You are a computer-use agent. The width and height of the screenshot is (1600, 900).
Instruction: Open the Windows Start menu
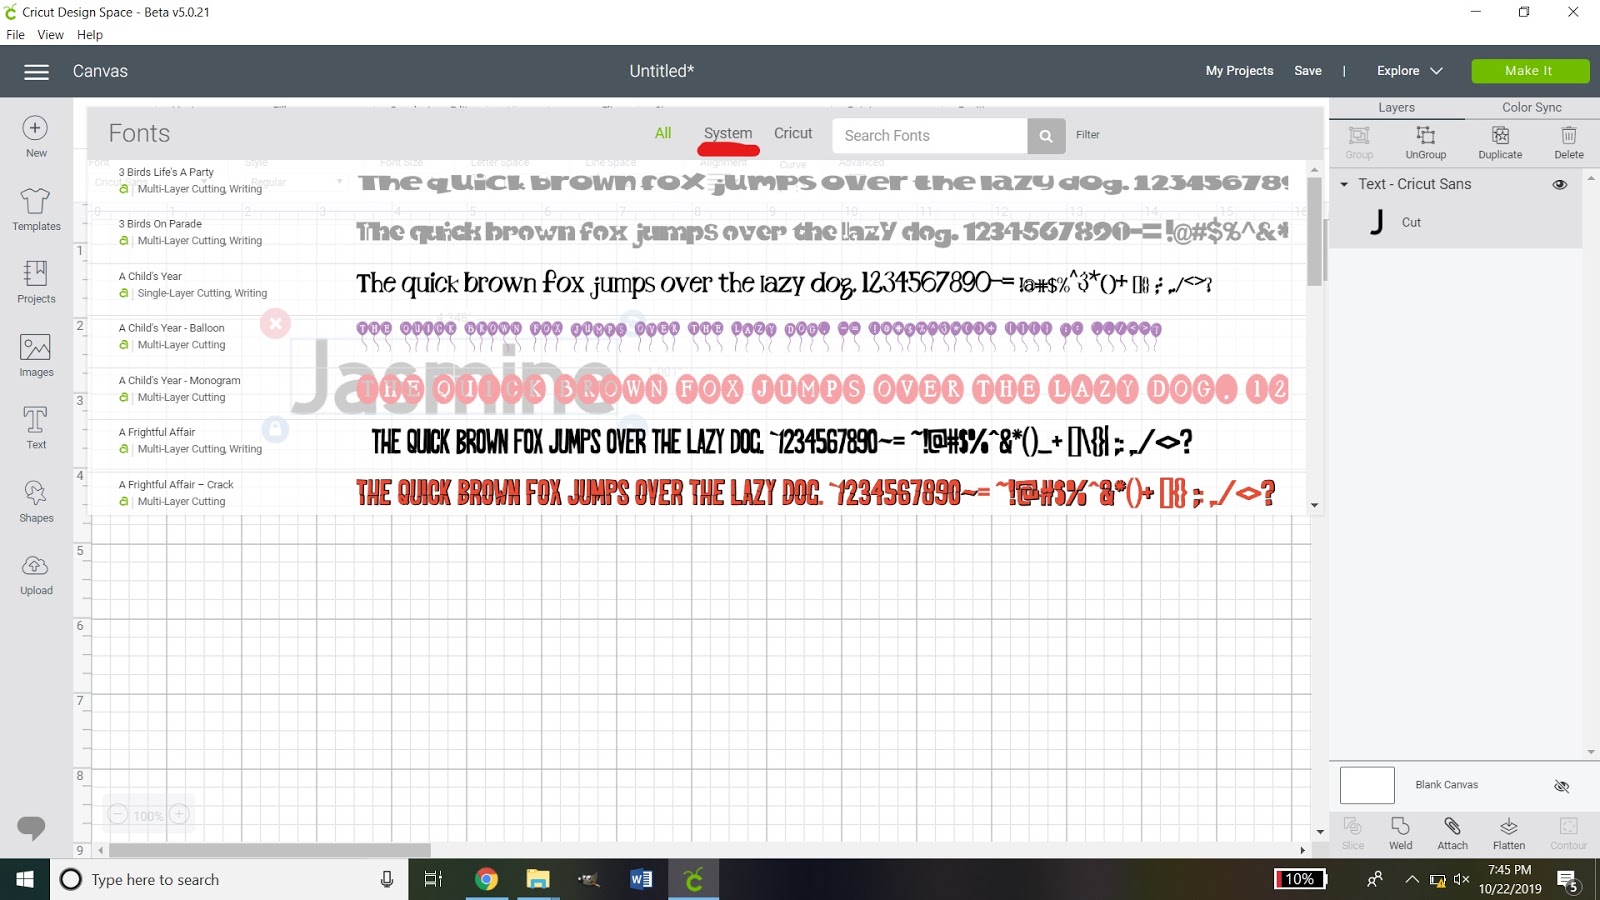pyautogui.click(x=25, y=879)
